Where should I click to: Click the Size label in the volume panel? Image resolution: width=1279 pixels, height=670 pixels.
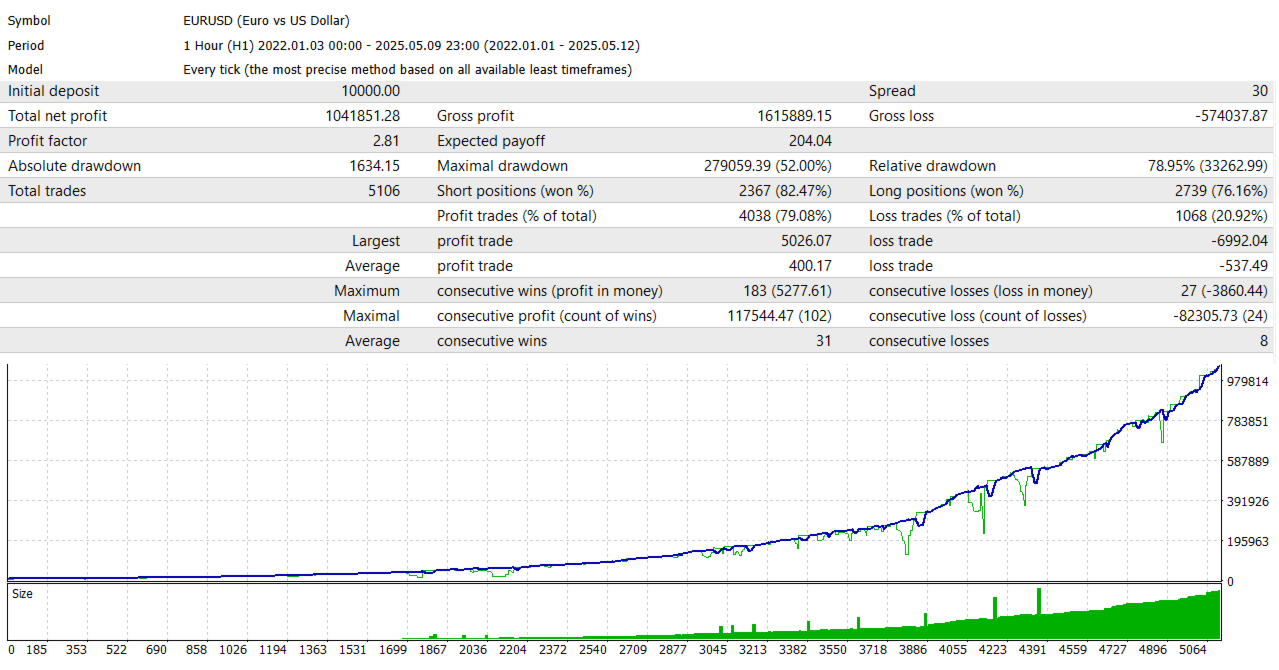point(22,594)
